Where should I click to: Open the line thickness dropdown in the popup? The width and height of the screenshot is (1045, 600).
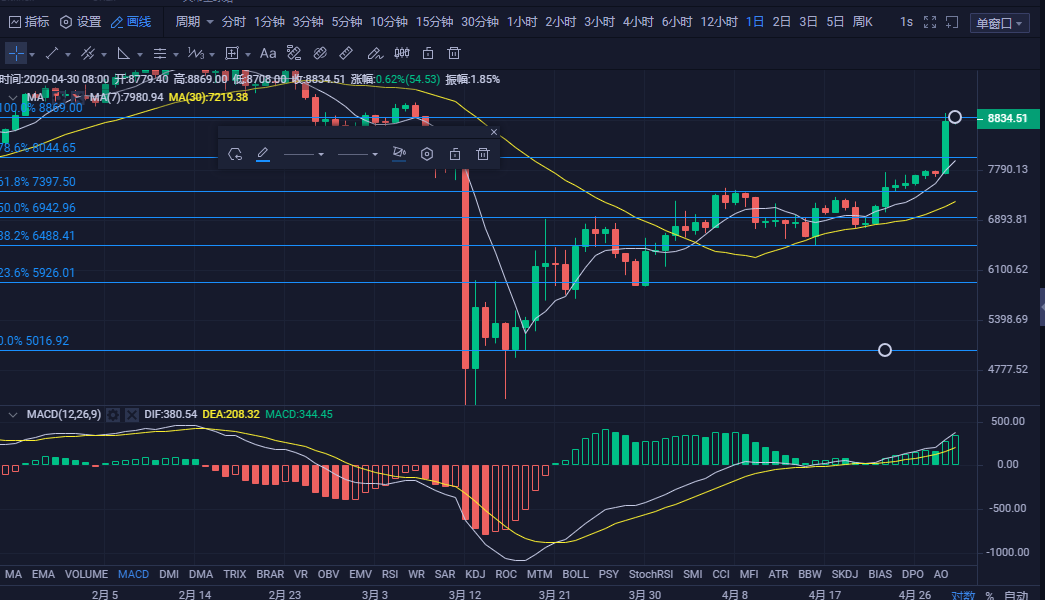(x=358, y=155)
